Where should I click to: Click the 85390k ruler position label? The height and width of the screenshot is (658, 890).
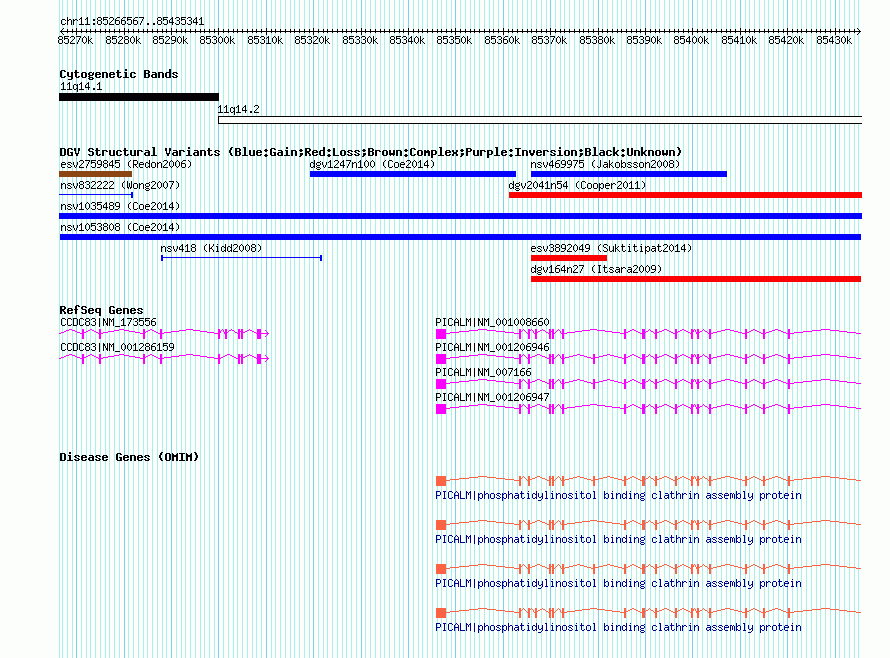coord(644,40)
